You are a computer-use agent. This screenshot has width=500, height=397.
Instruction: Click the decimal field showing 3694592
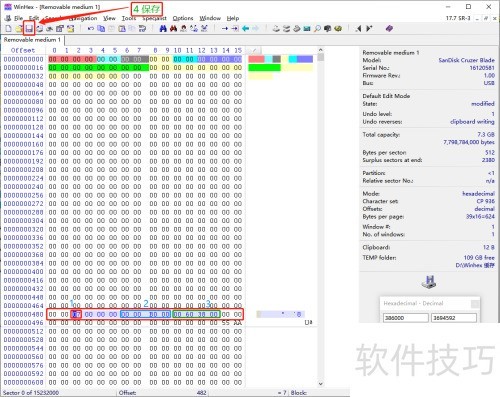[x=454, y=318]
